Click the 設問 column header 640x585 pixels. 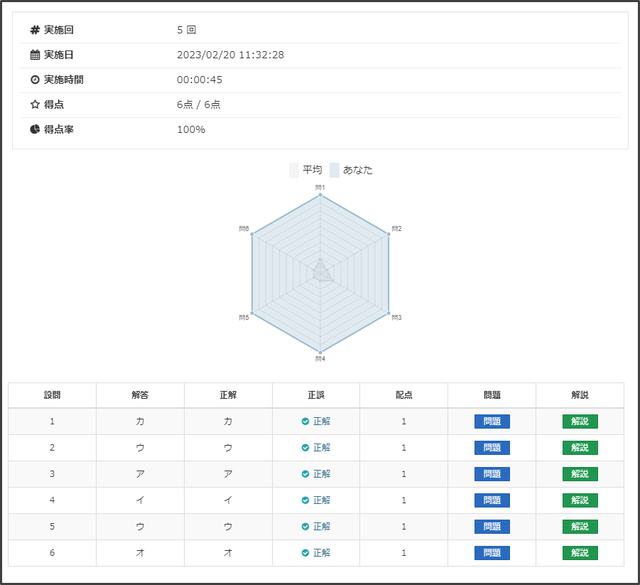coord(52,395)
